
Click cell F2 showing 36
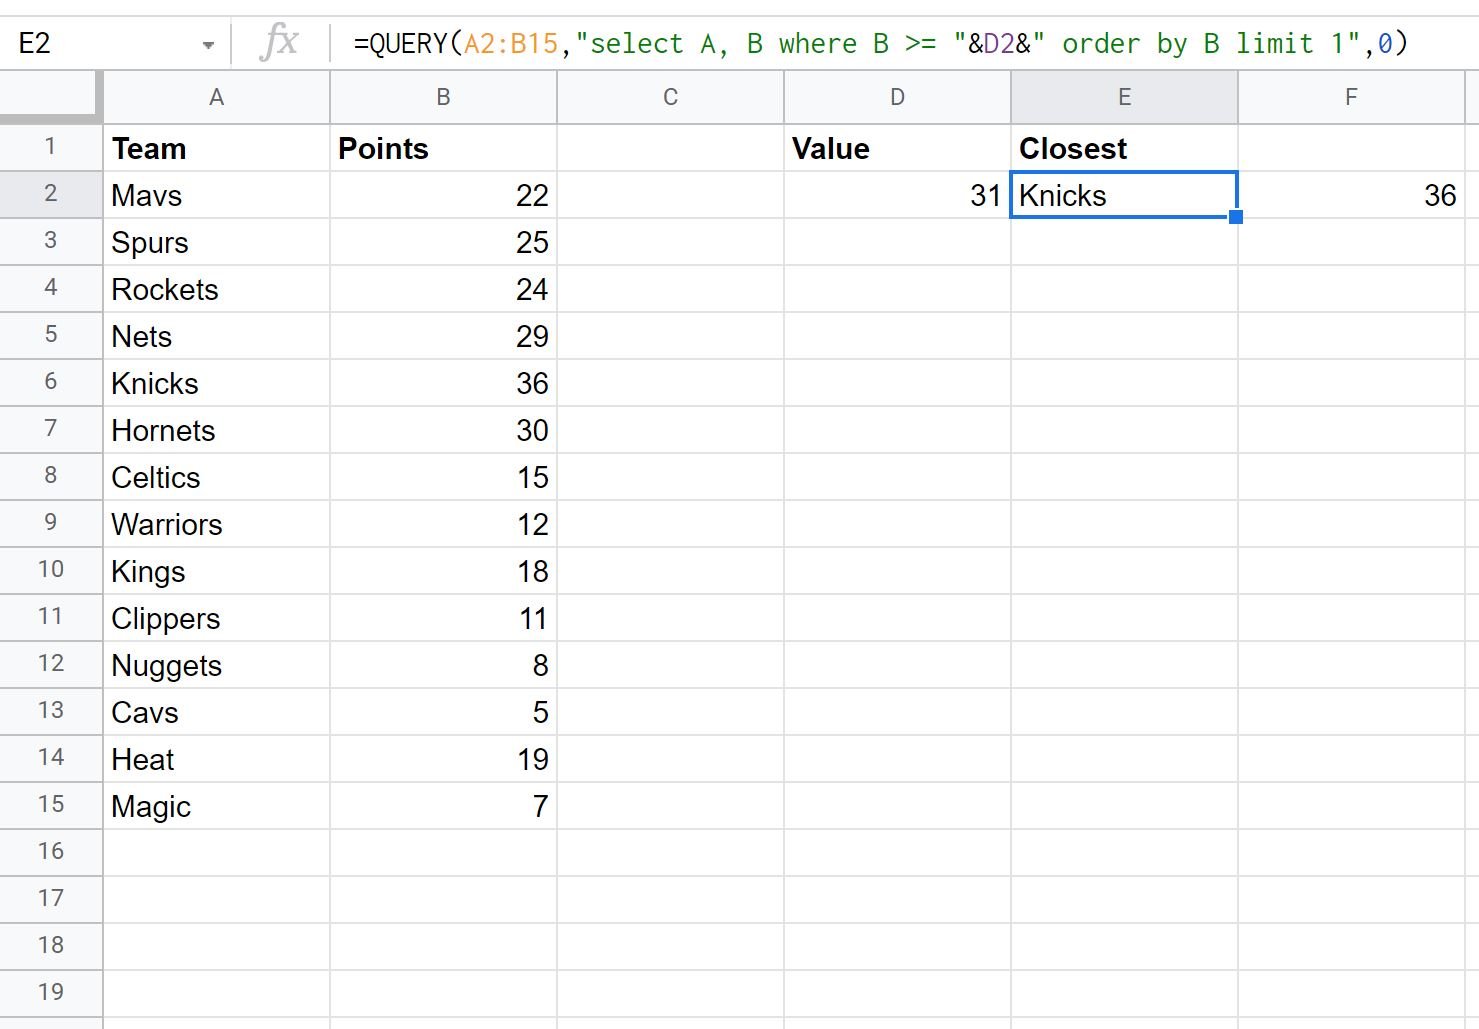click(x=1351, y=195)
